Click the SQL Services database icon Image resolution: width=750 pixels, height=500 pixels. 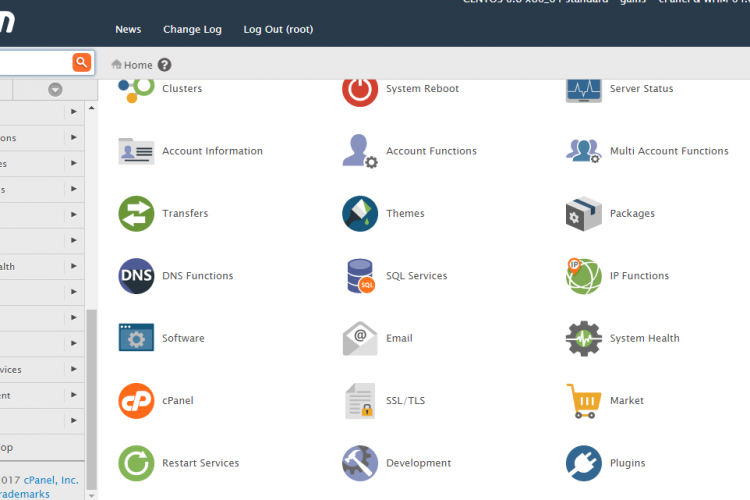[x=360, y=276]
